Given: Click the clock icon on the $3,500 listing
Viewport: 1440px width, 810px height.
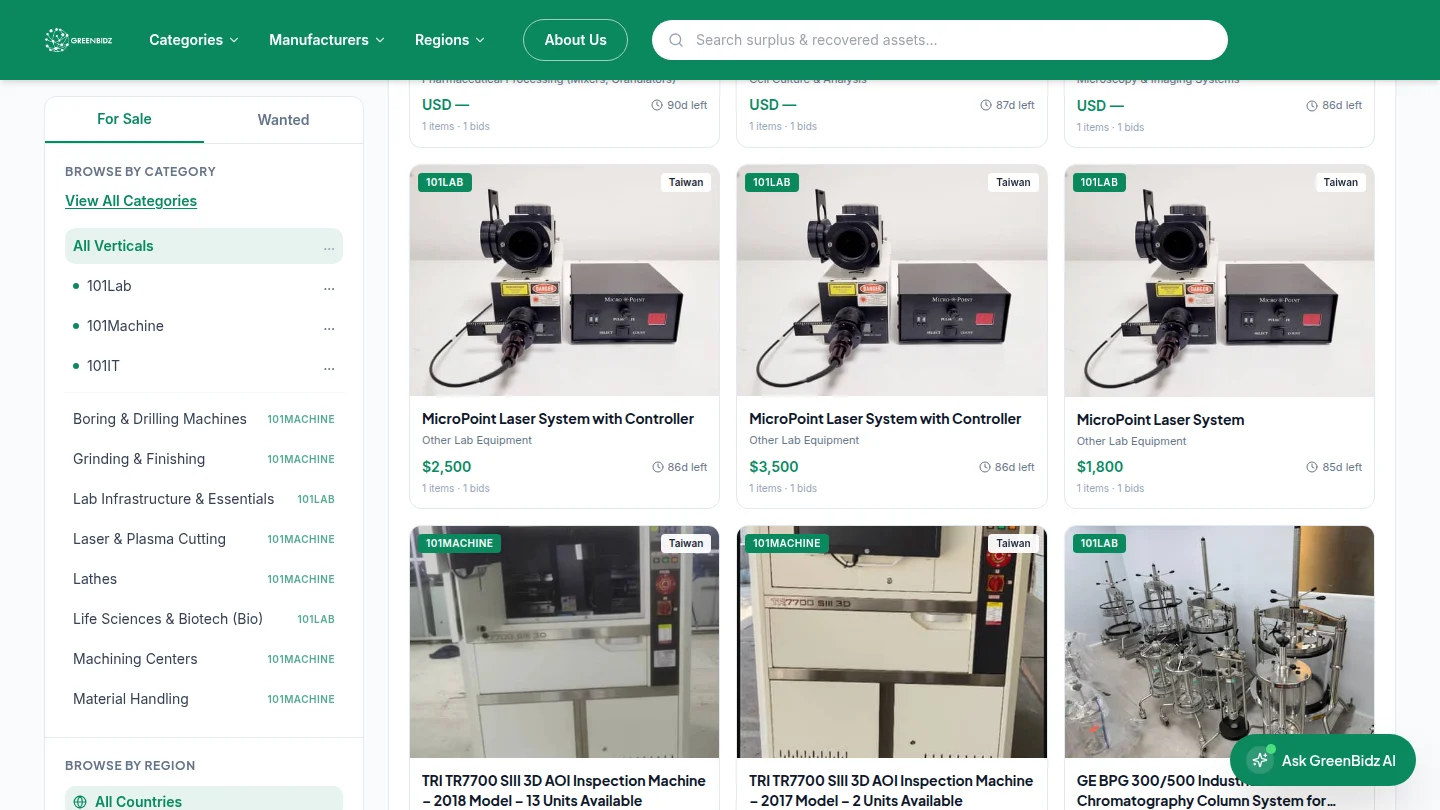Looking at the screenshot, I should point(985,467).
